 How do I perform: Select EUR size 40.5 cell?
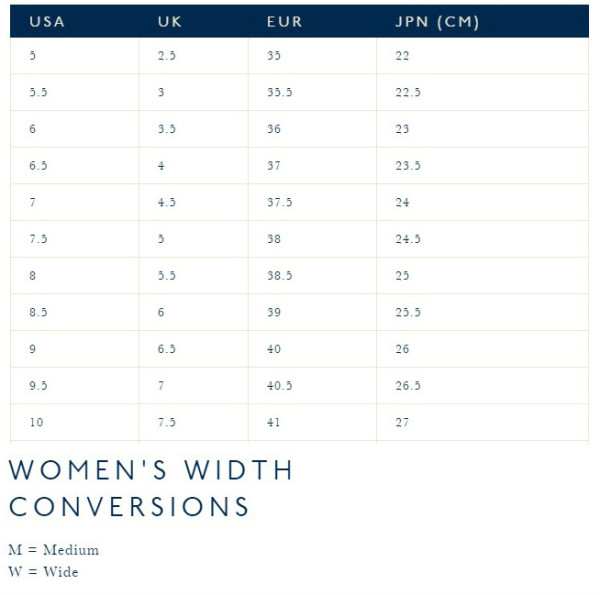(312, 386)
